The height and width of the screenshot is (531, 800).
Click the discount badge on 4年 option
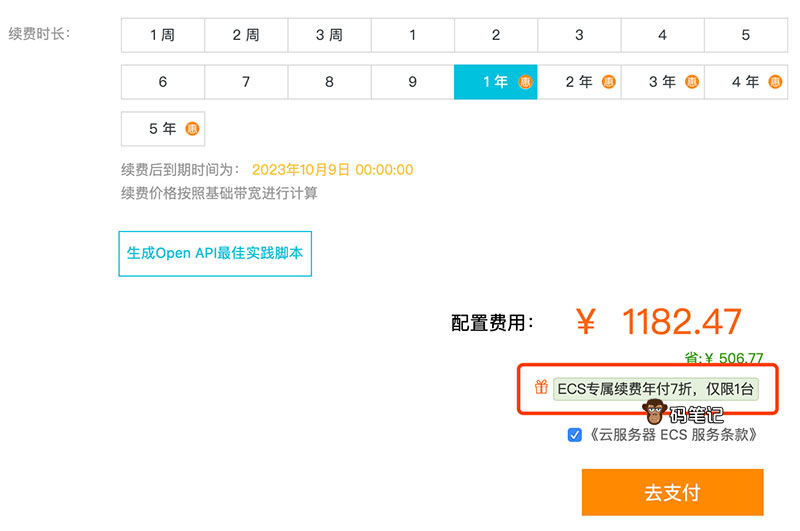pyautogui.click(x=775, y=82)
